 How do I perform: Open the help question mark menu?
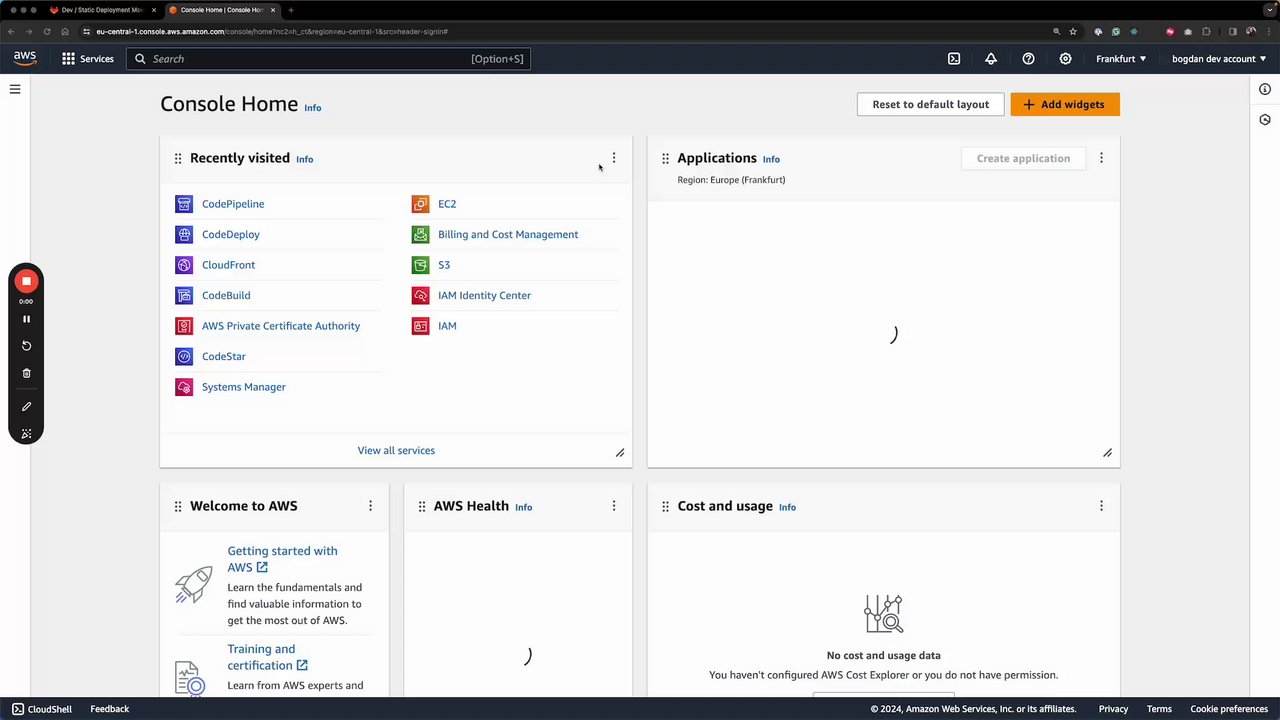(1028, 59)
